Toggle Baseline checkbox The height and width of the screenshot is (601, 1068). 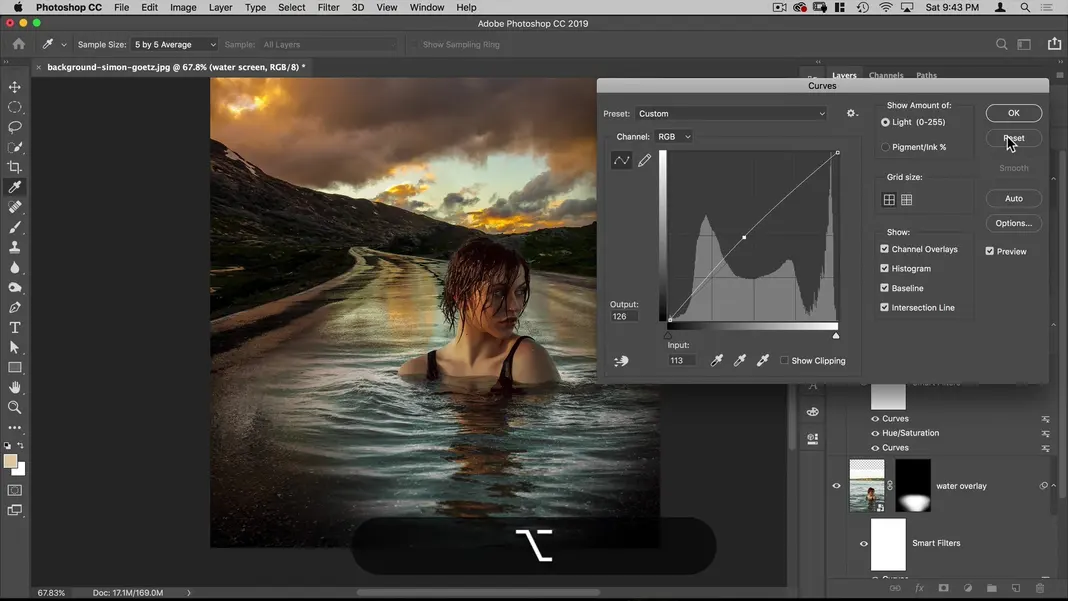click(884, 288)
